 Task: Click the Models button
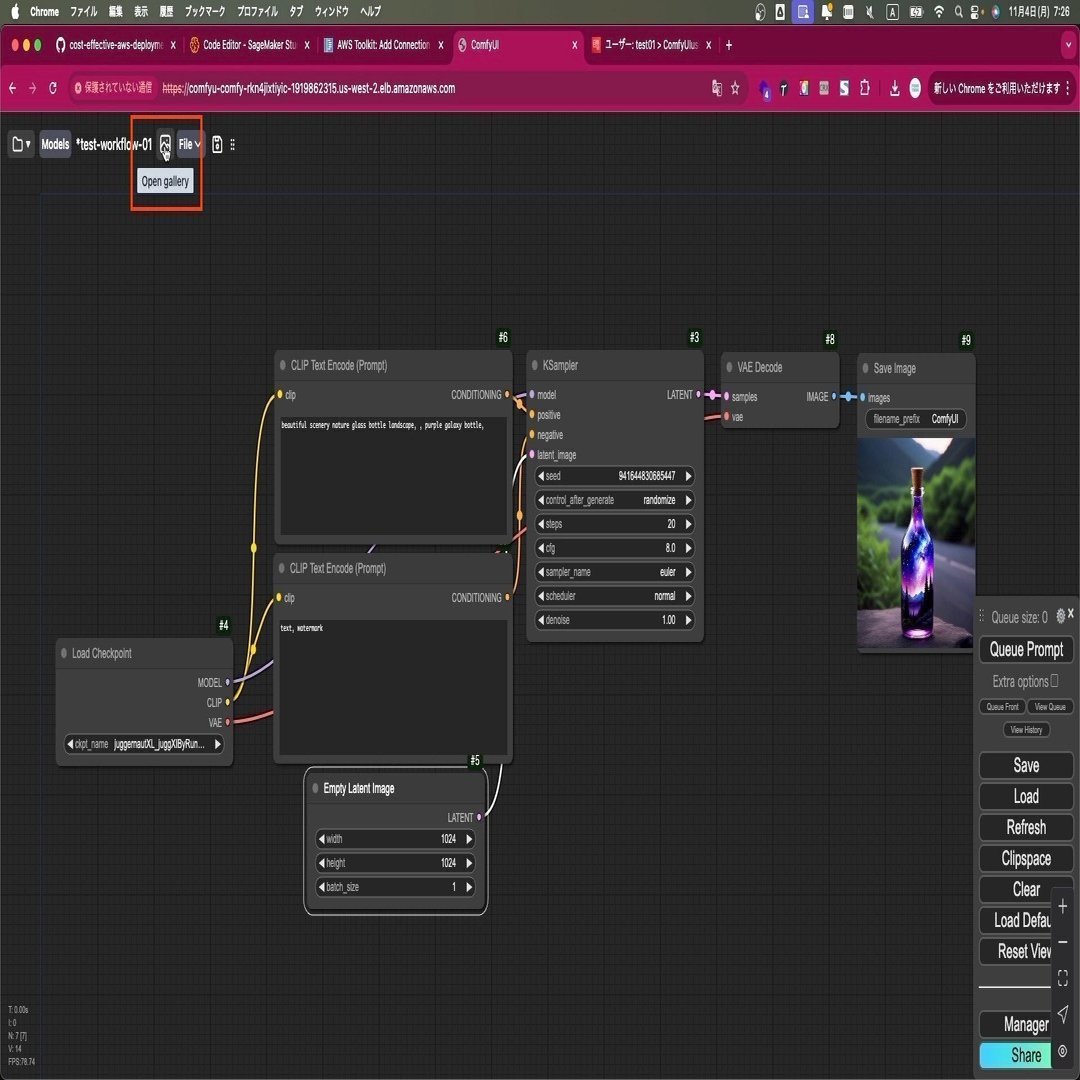tap(55, 144)
